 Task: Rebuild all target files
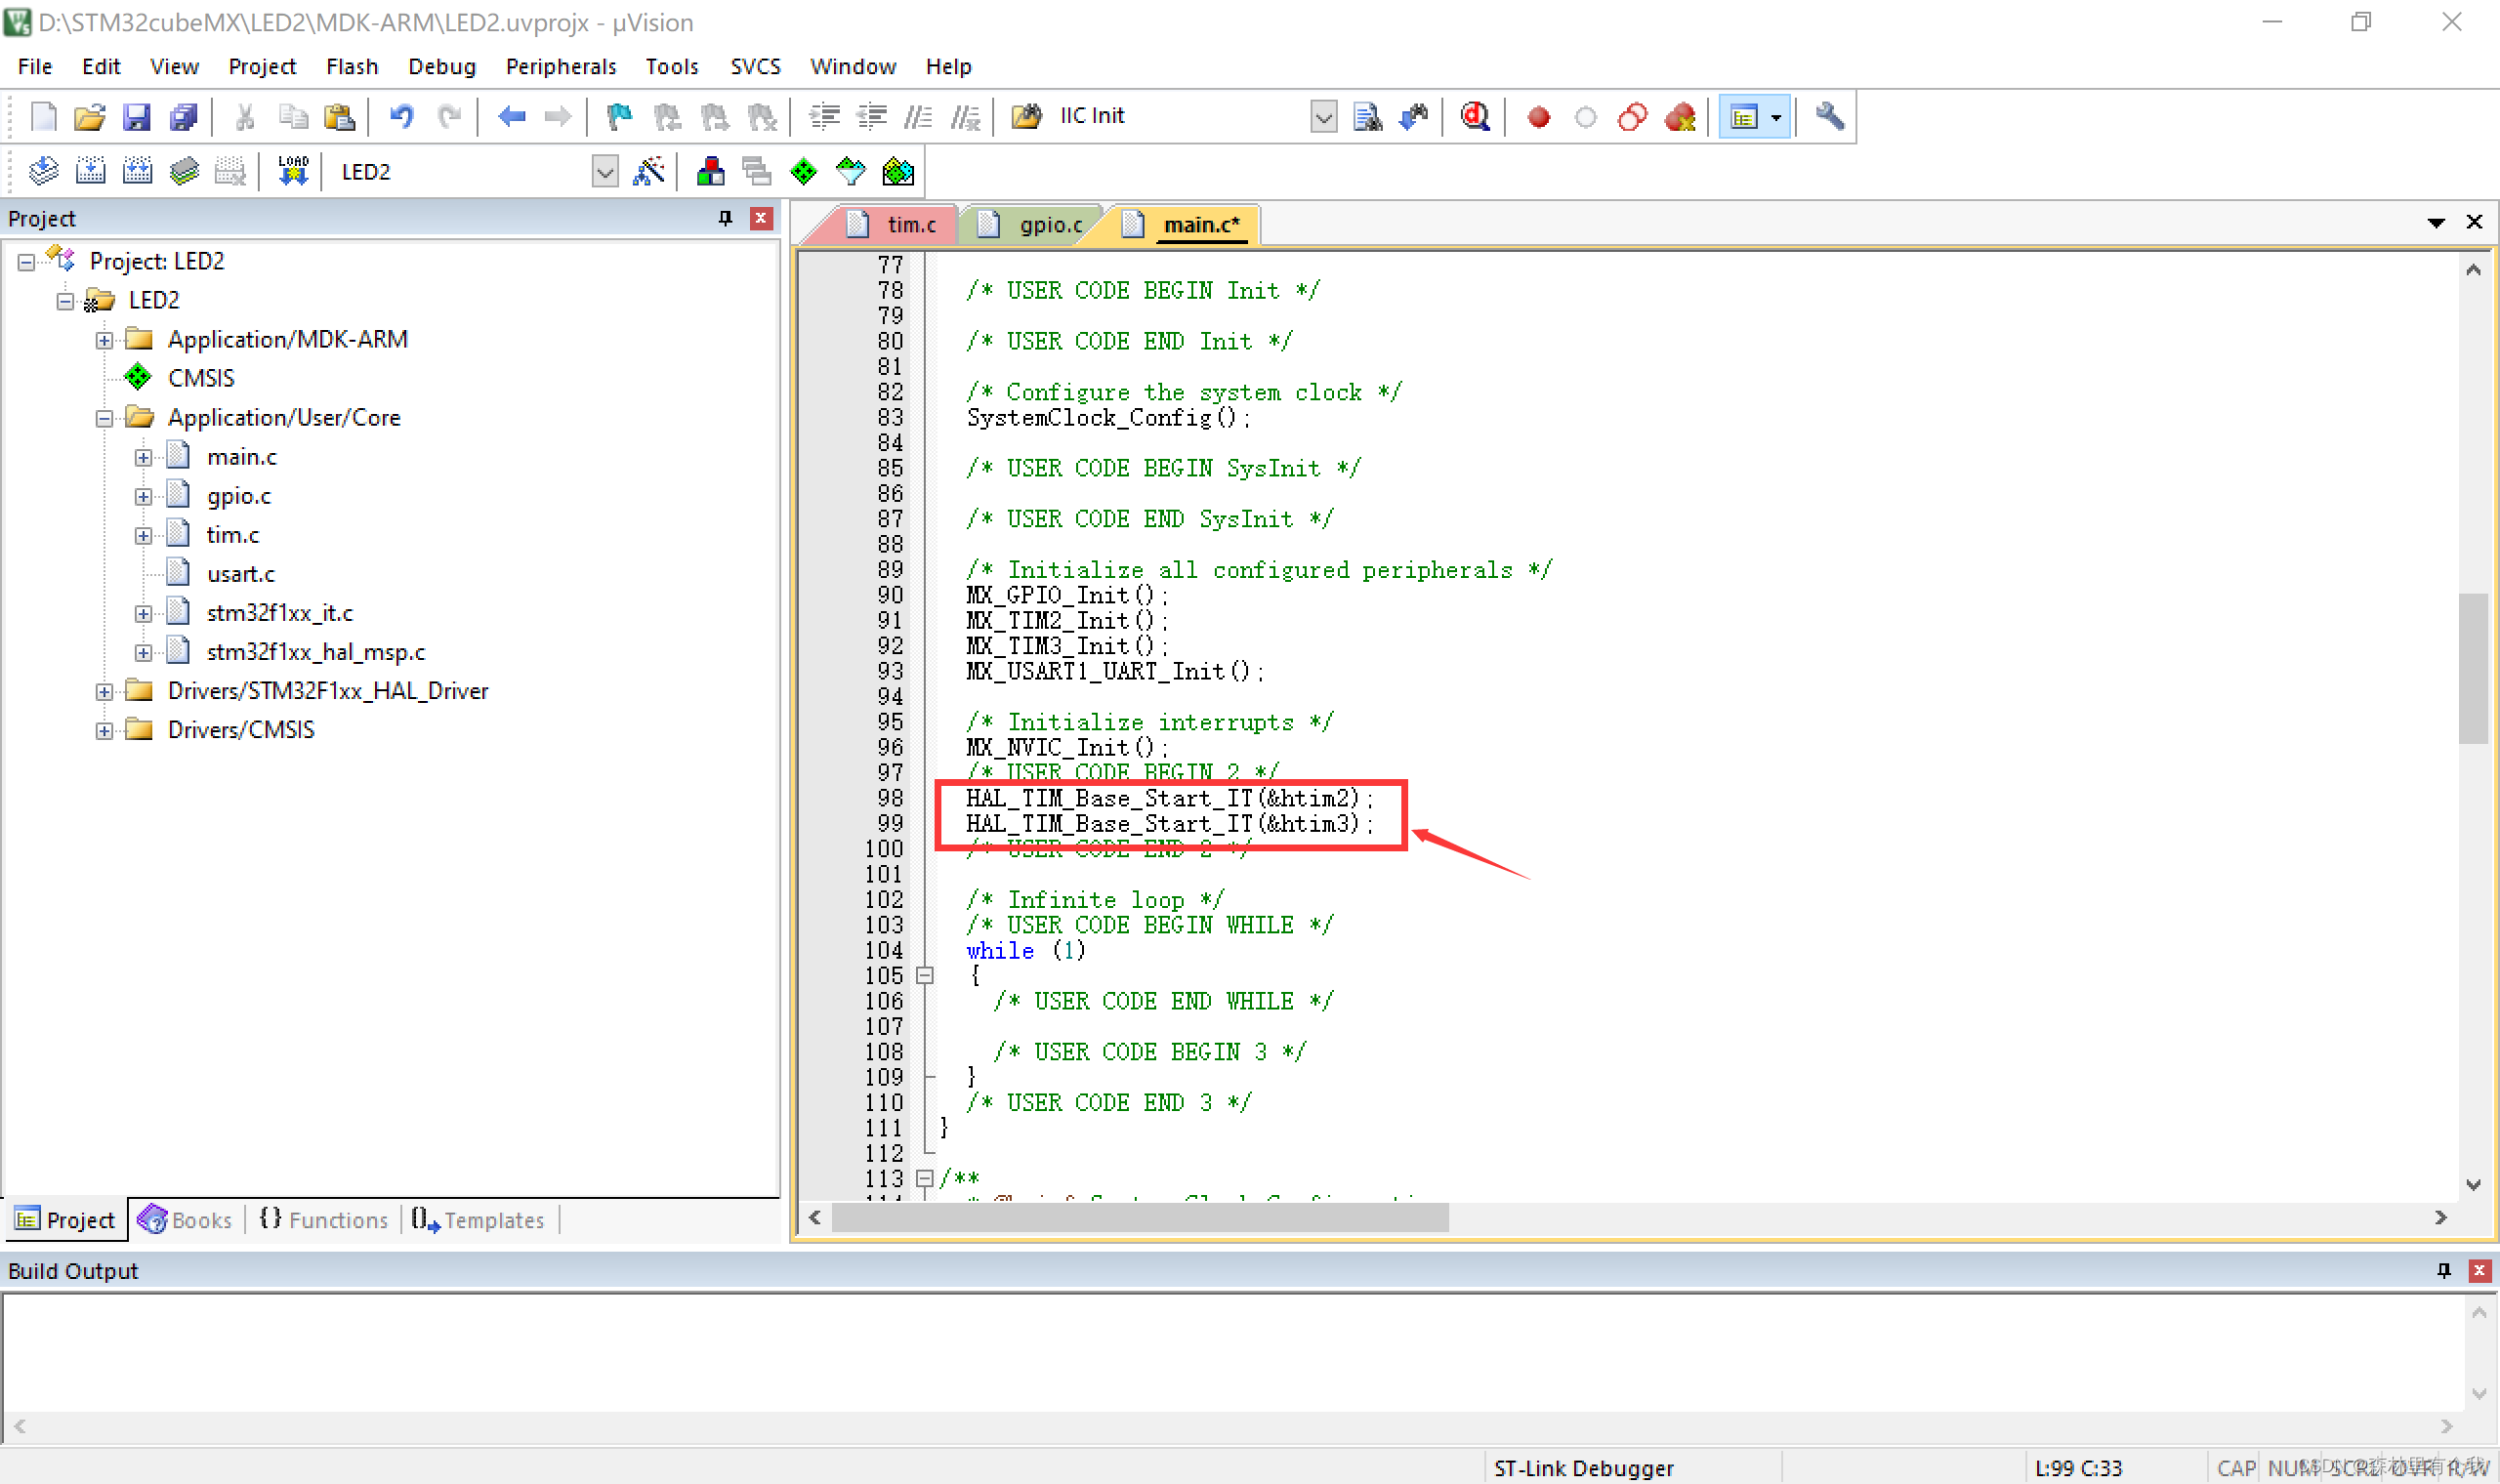[137, 172]
